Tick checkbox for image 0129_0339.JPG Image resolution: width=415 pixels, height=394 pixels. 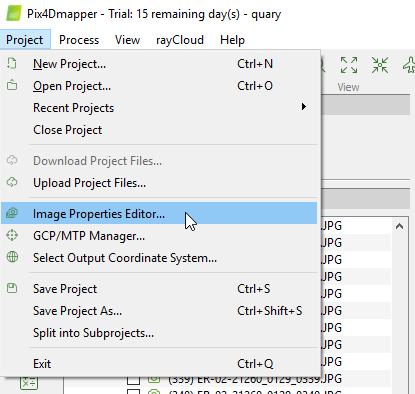(x=134, y=380)
